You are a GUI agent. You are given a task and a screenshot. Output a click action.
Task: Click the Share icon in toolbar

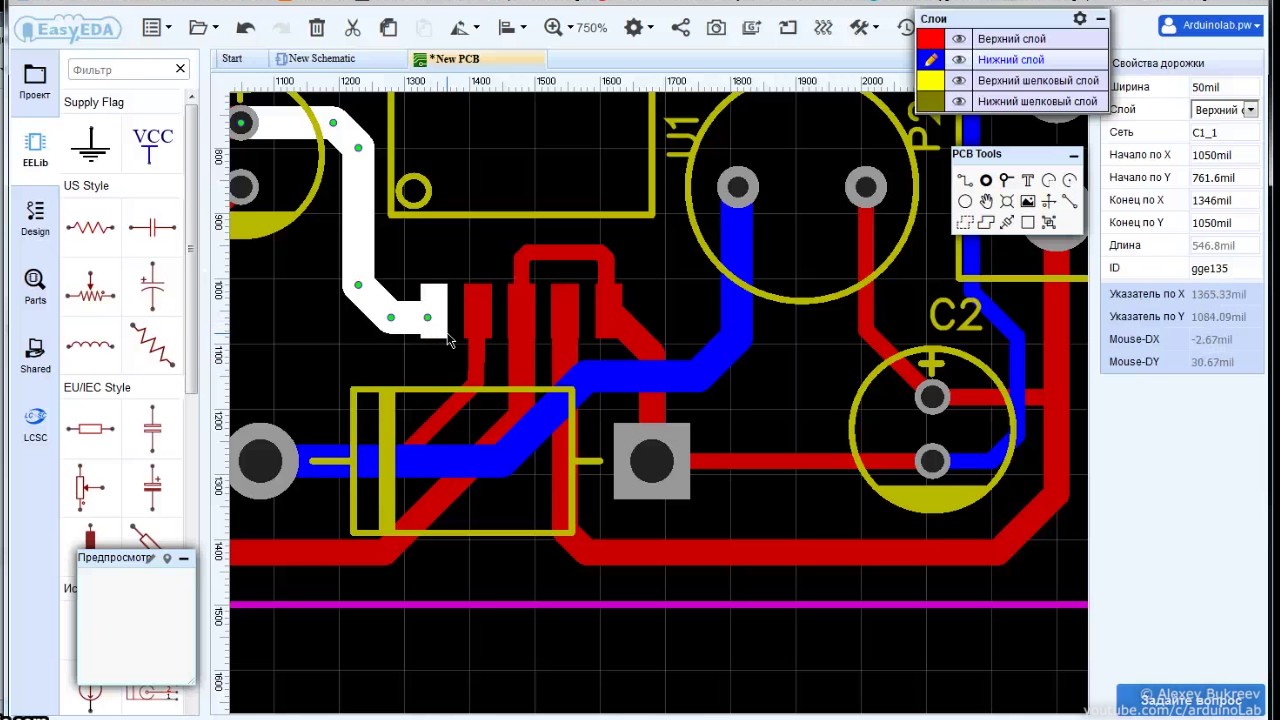[680, 28]
